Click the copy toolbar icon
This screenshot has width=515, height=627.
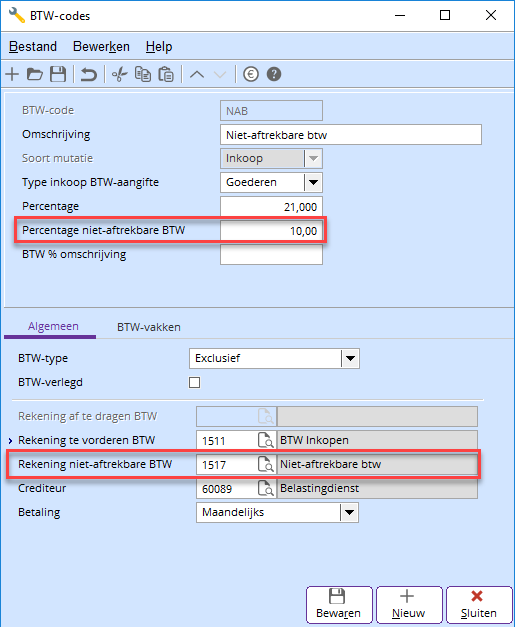(x=143, y=74)
